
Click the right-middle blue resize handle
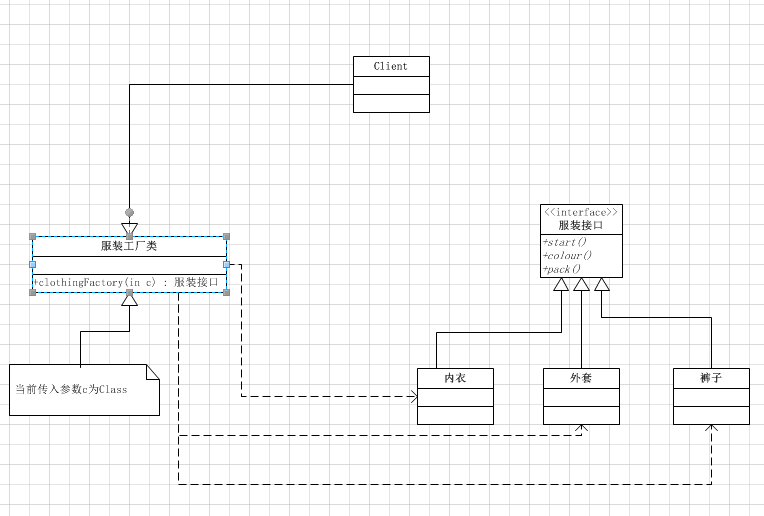(227, 265)
